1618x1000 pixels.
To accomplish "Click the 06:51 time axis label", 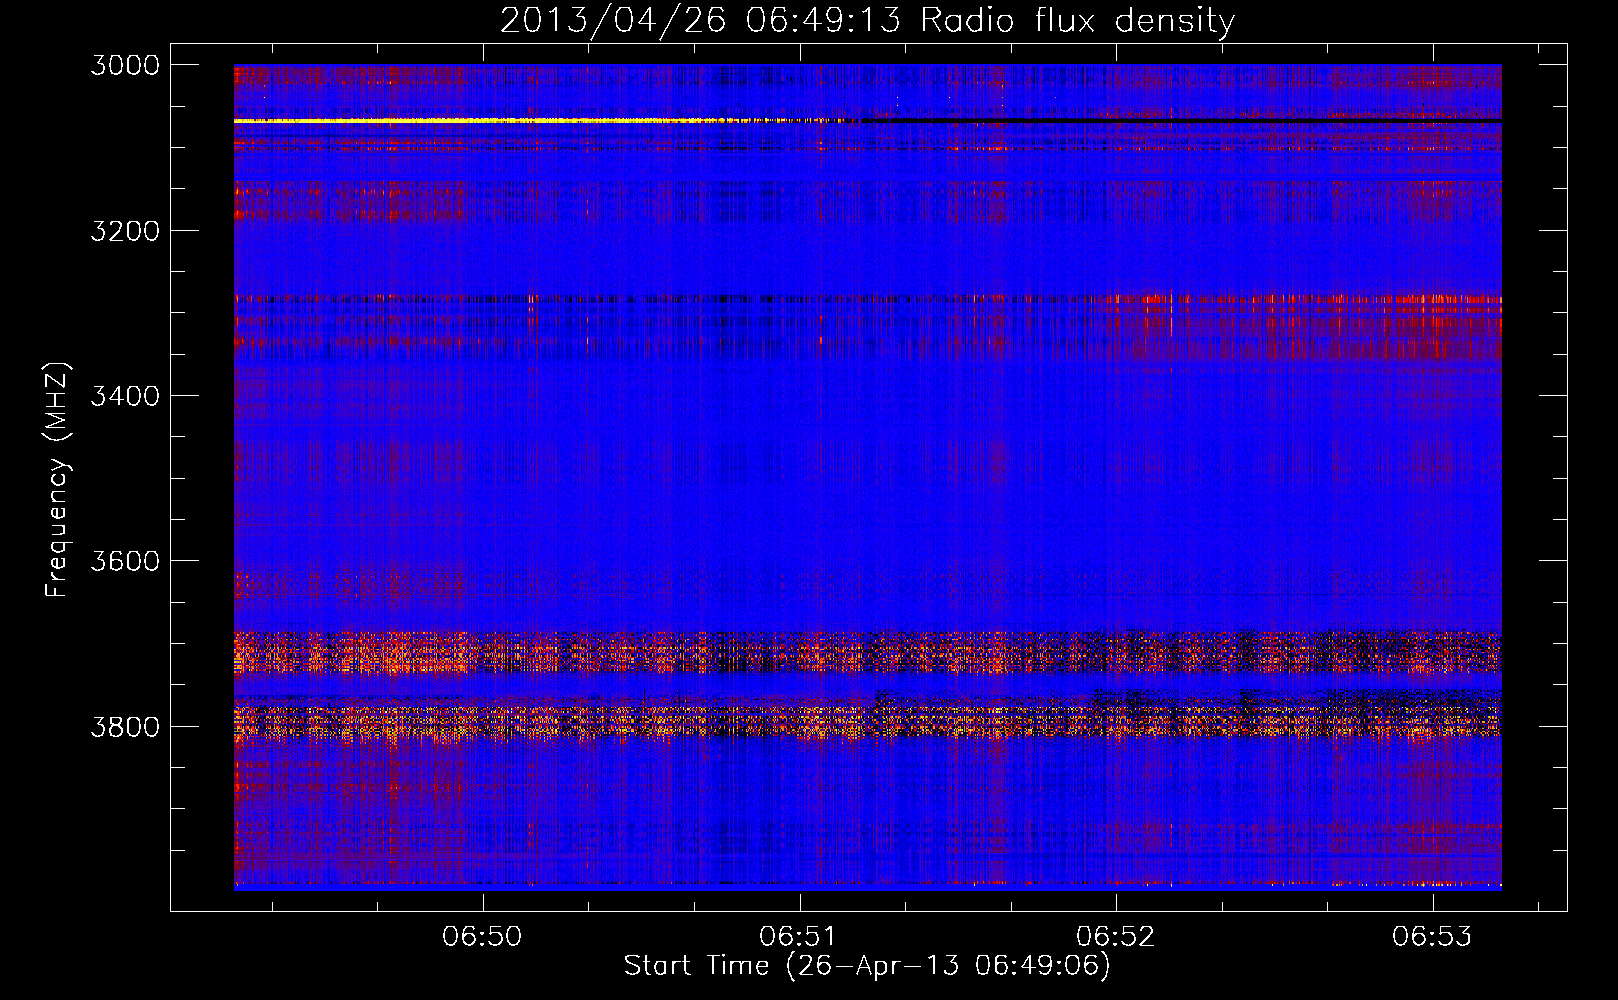I will coord(799,937).
